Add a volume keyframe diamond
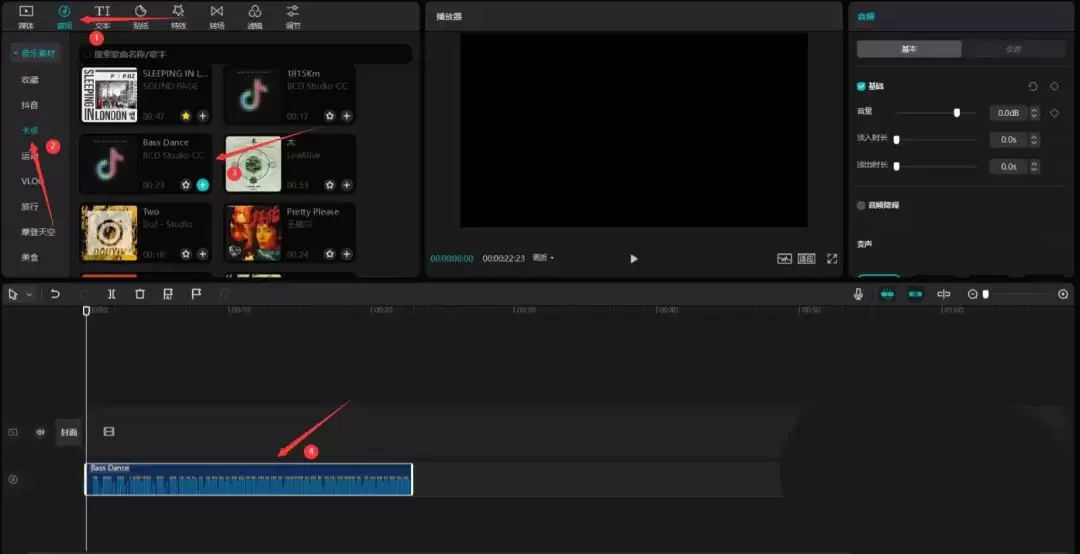 [x=1054, y=113]
